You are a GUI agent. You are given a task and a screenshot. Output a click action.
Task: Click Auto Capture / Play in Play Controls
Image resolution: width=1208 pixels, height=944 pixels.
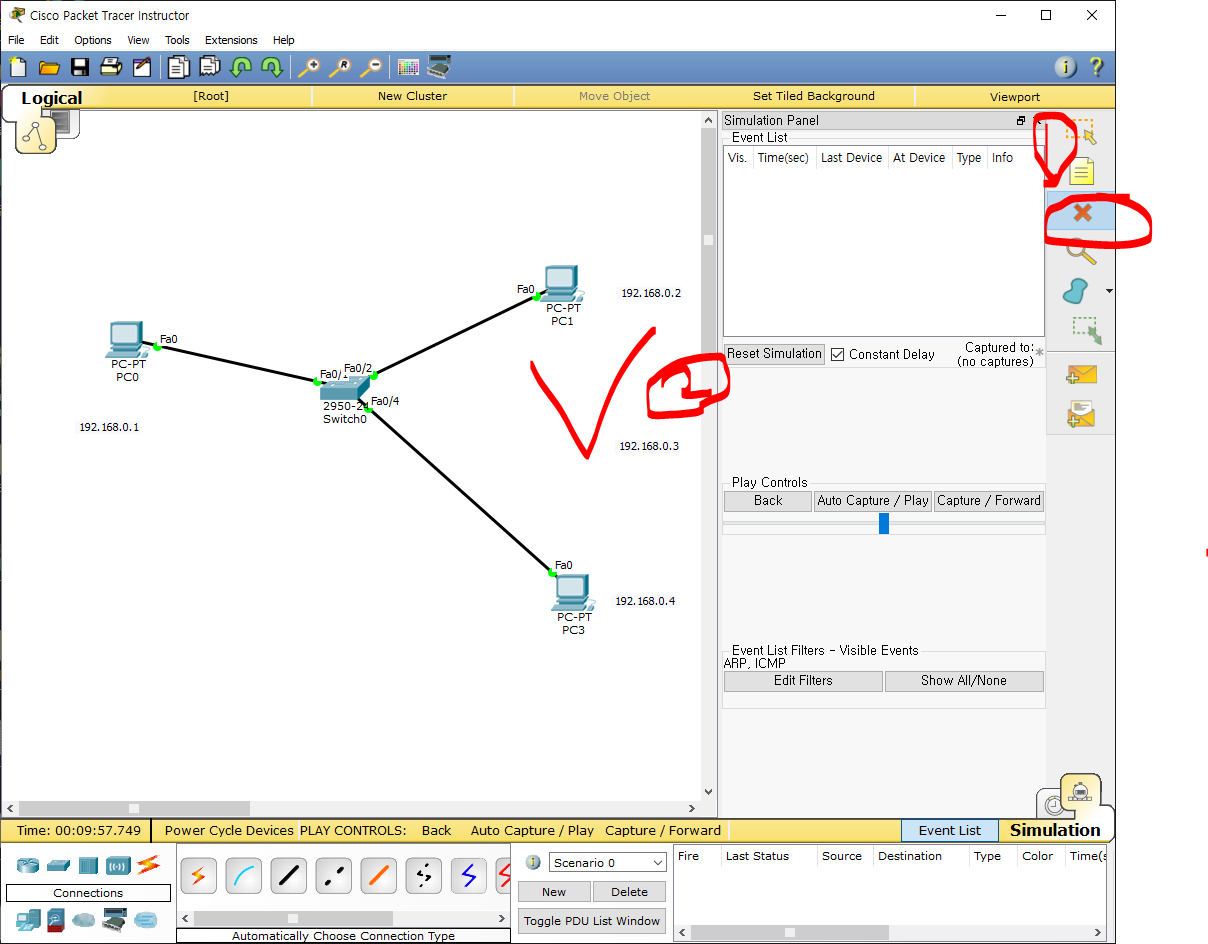[873, 501]
